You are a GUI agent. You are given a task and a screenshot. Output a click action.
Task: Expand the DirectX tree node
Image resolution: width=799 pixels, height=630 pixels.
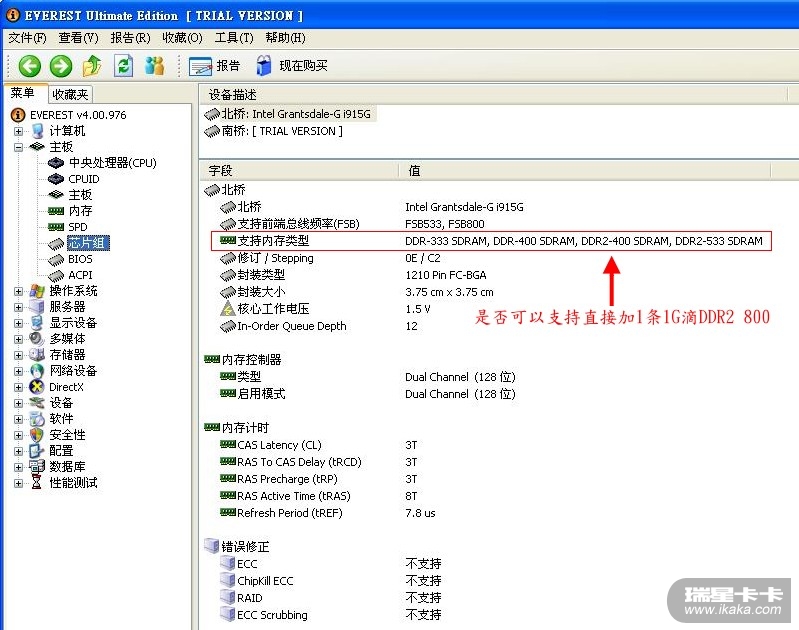18,387
